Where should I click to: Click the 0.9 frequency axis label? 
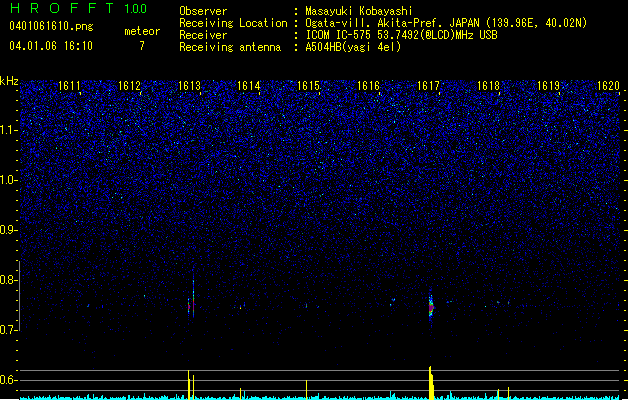click(8, 230)
